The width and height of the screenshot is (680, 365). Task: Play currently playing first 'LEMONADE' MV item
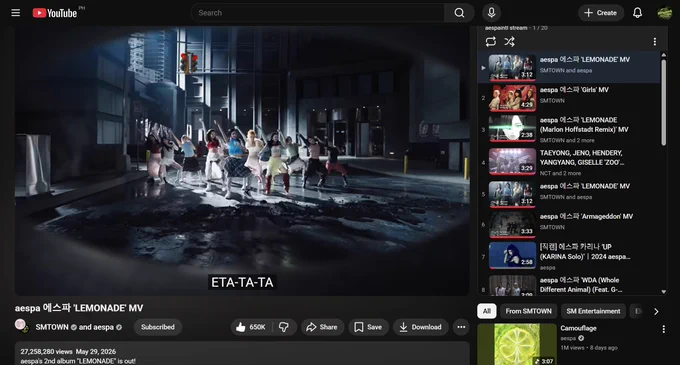click(569, 67)
